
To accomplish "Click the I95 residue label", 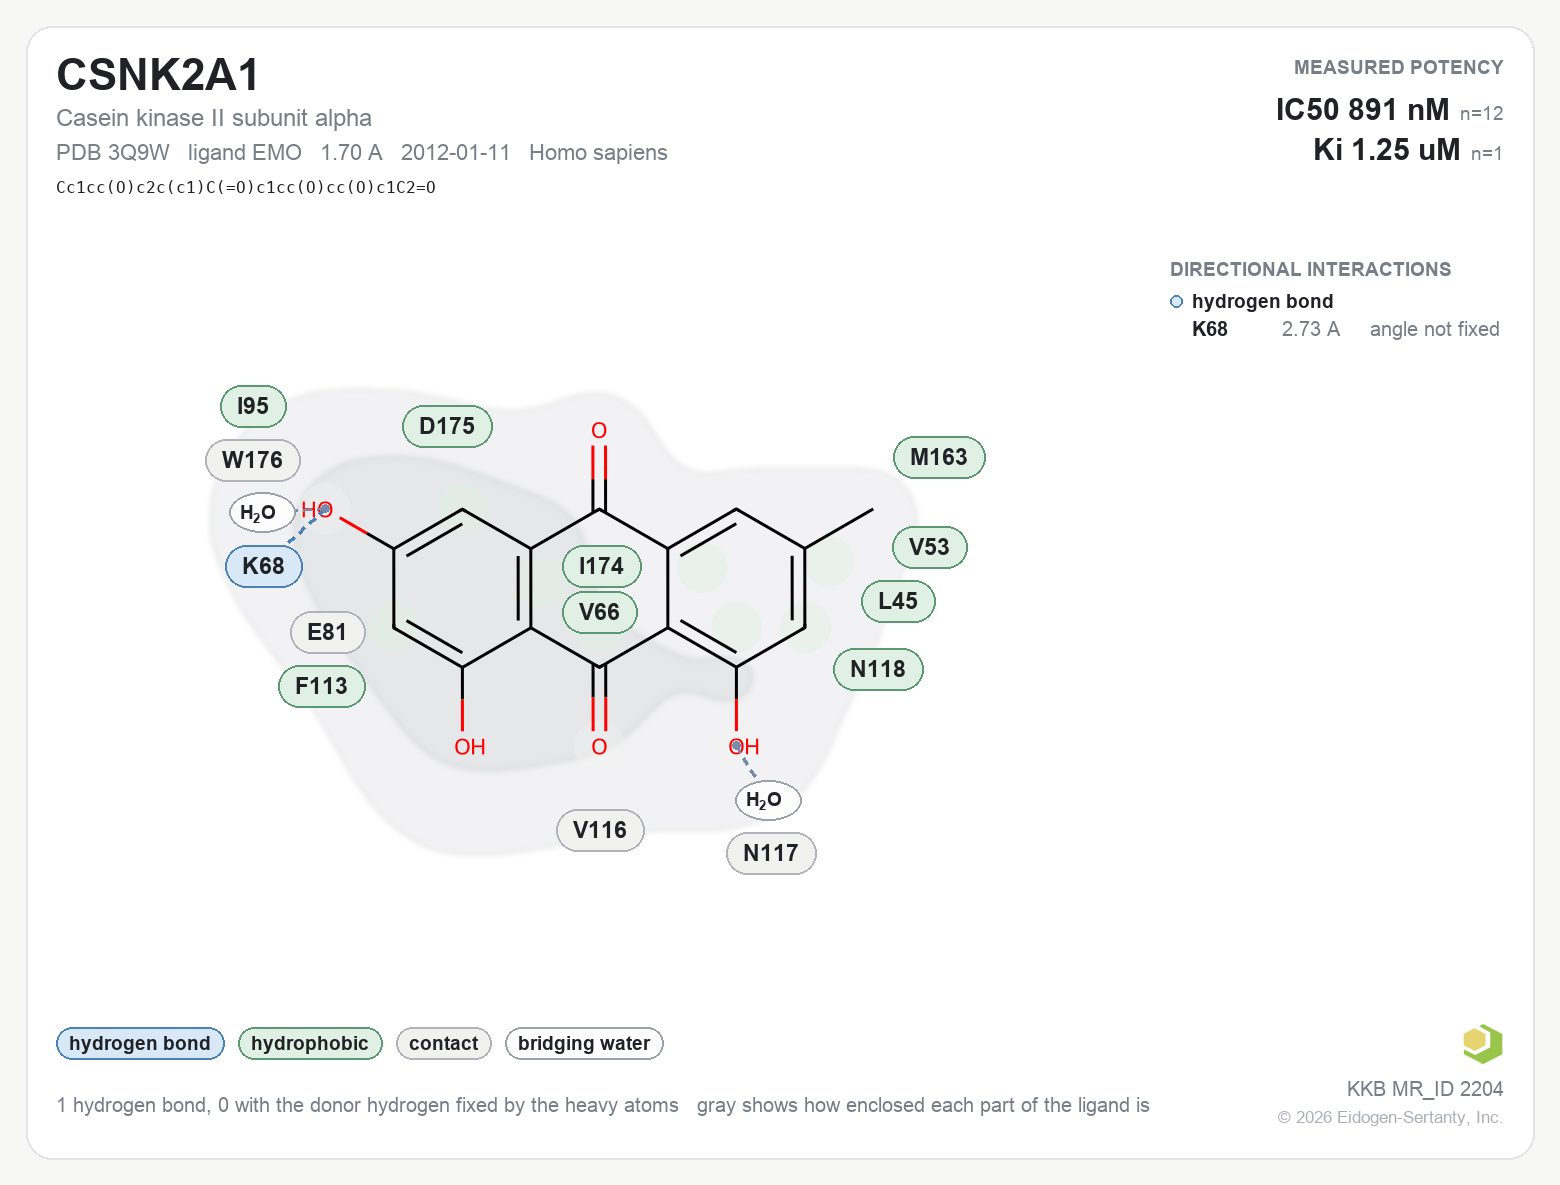I will (253, 406).
